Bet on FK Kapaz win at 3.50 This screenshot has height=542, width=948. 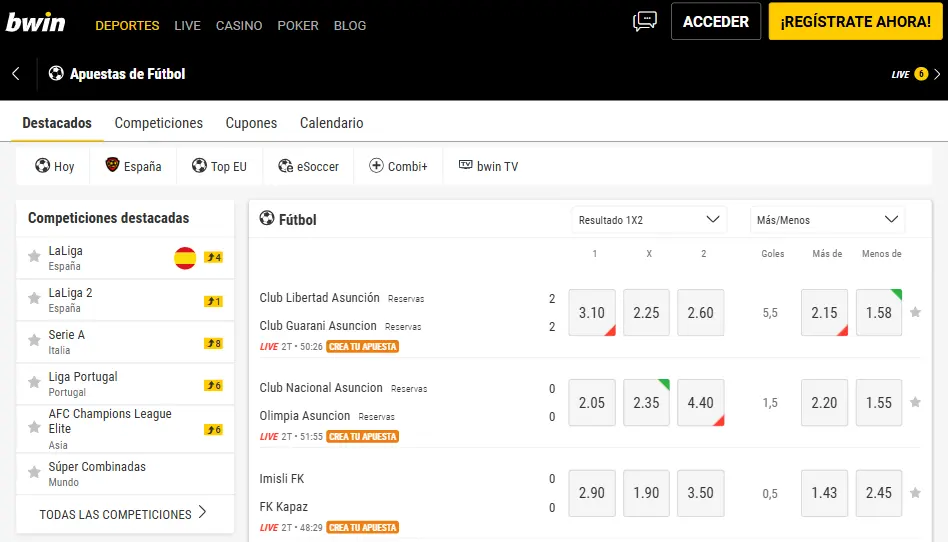(701, 493)
